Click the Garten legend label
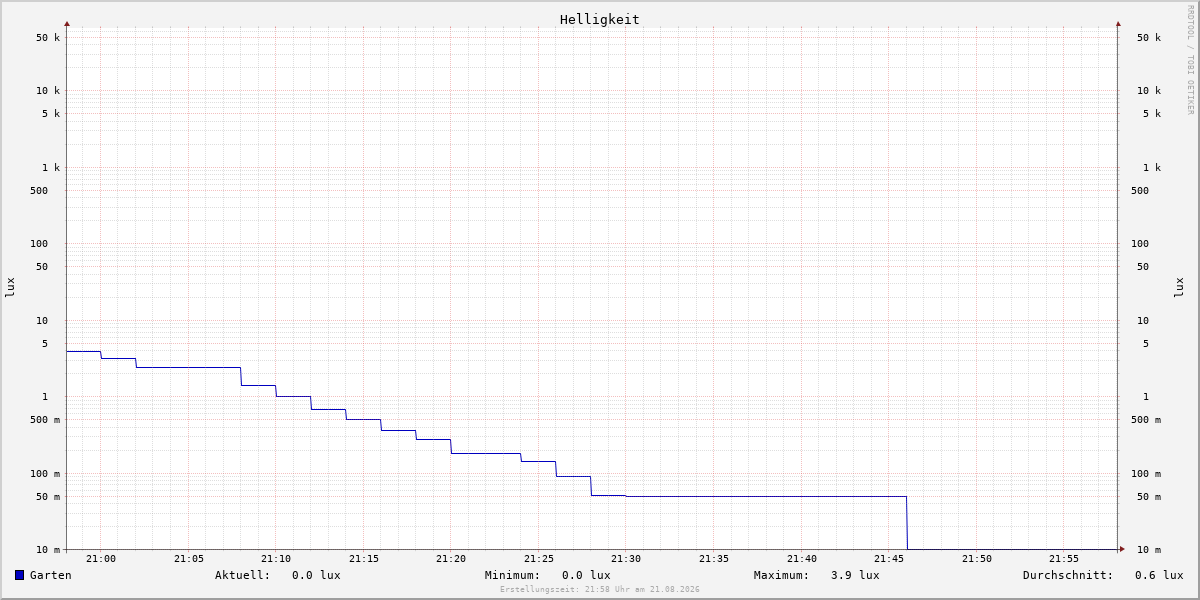 (51, 575)
